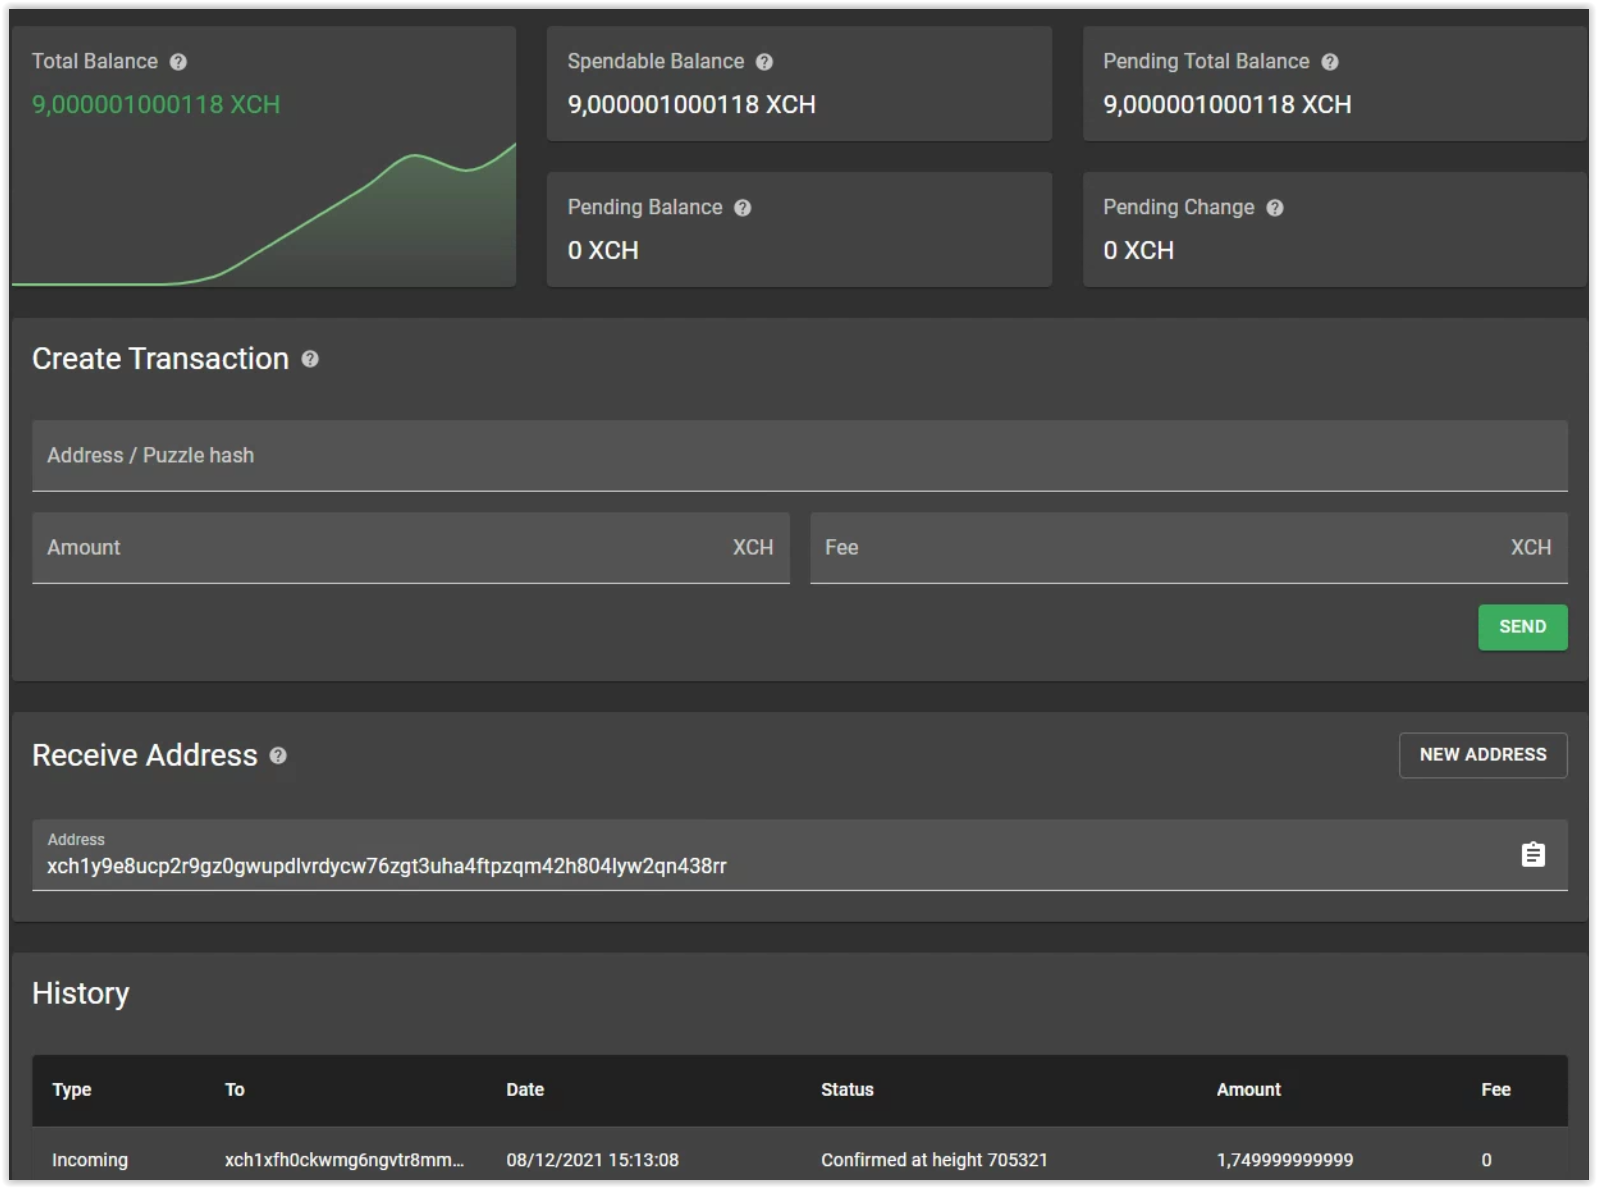
Task: Open the Total Balance help tooltip icon
Action: [x=178, y=62]
